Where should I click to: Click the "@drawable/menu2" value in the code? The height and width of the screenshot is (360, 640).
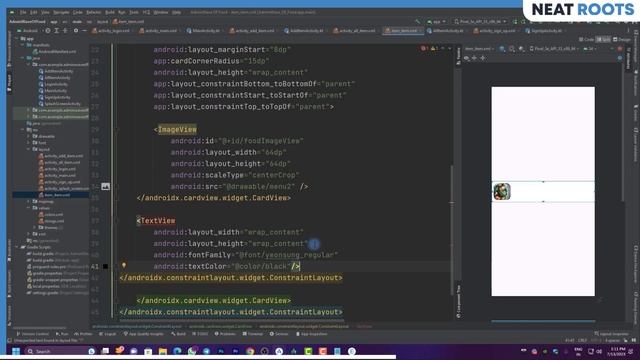click(x=259, y=187)
